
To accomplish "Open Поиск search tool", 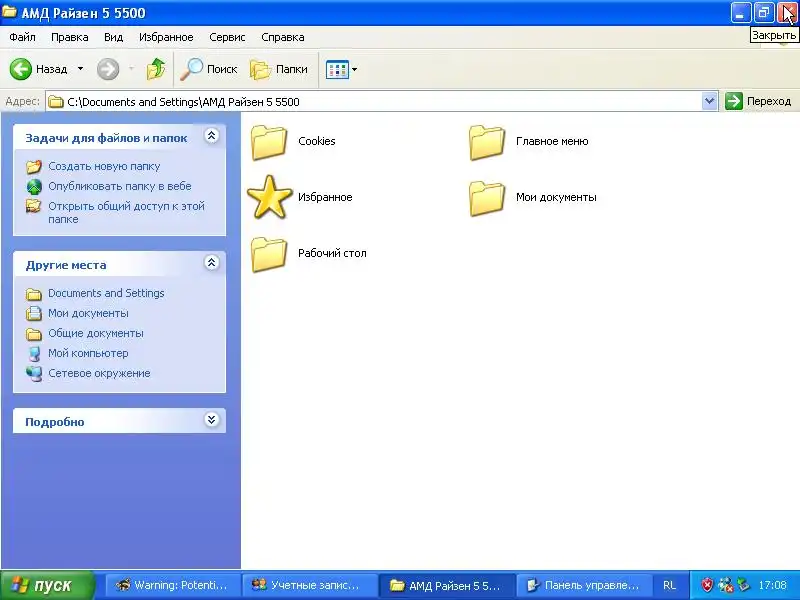I will pyautogui.click(x=209, y=69).
